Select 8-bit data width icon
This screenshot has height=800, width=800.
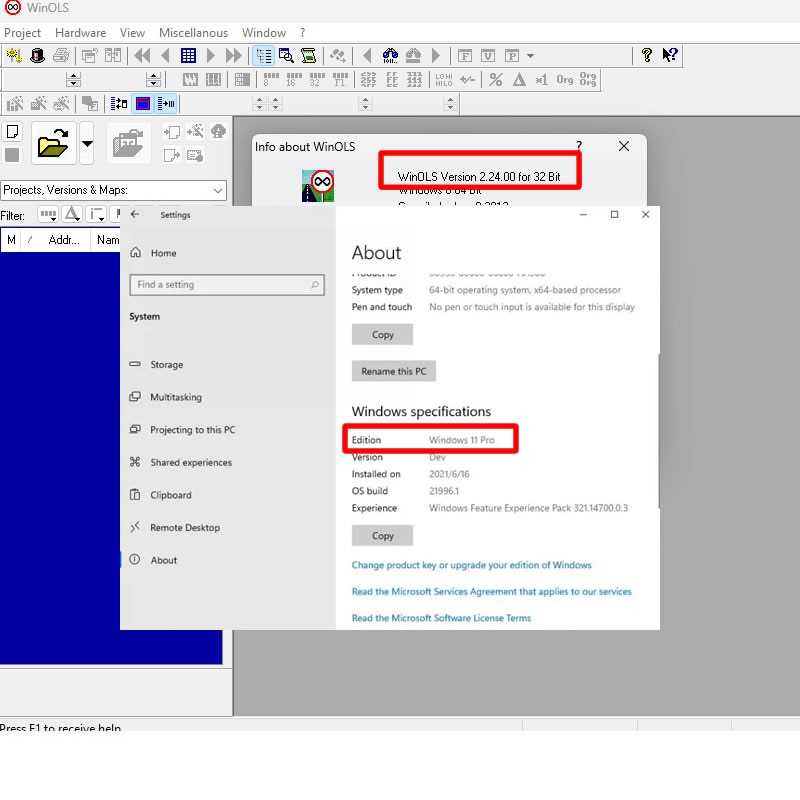(x=271, y=80)
